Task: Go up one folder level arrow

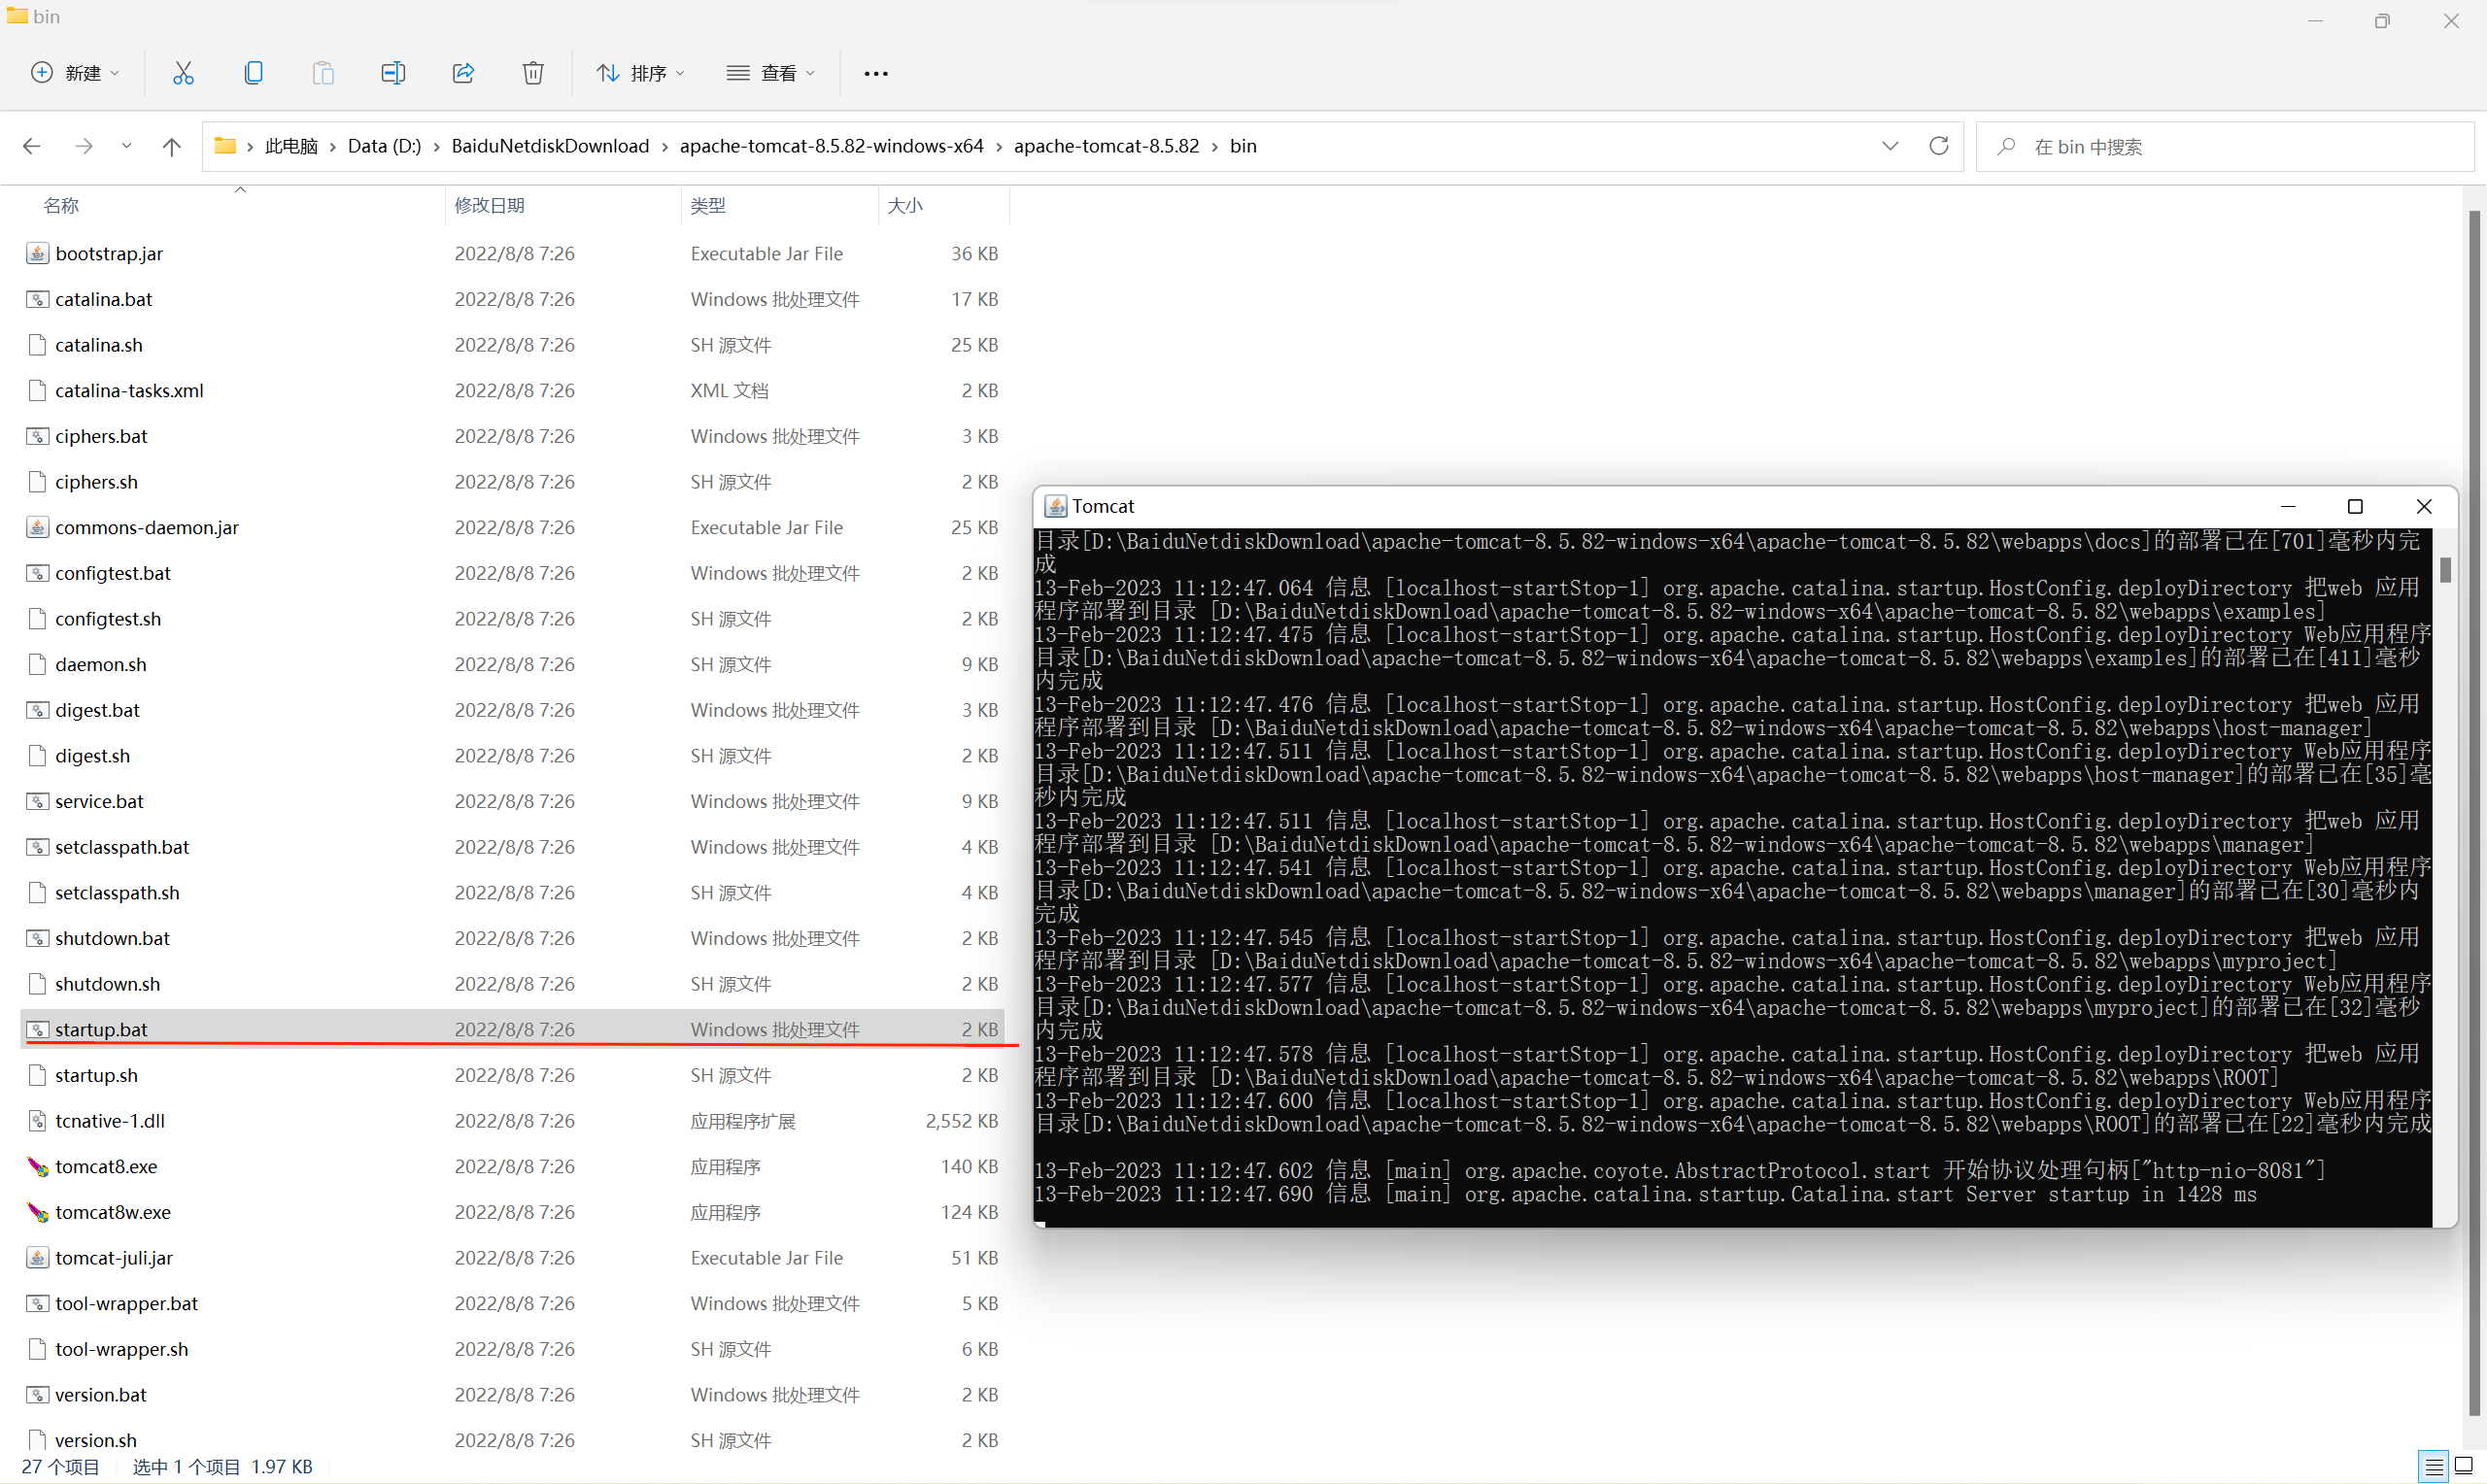Action: 171,147
